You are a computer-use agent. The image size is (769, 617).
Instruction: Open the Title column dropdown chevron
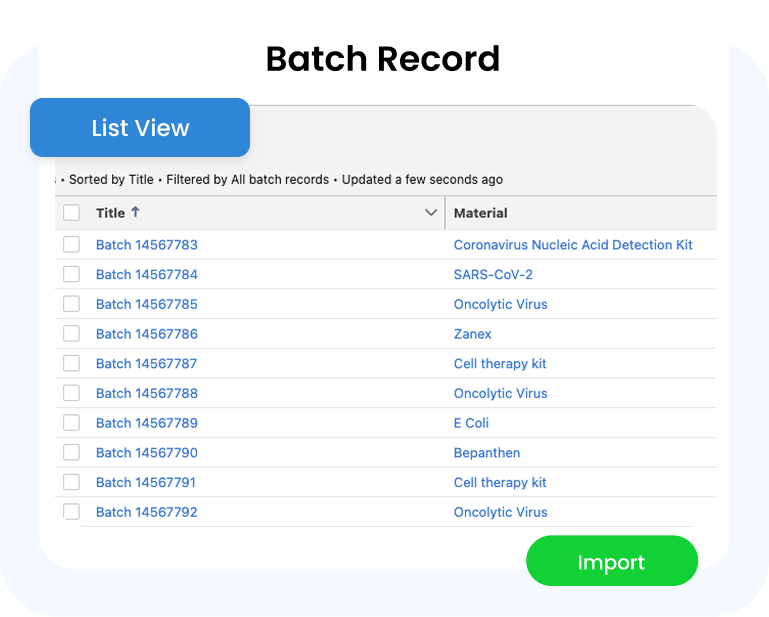click(x=431, y=213)
